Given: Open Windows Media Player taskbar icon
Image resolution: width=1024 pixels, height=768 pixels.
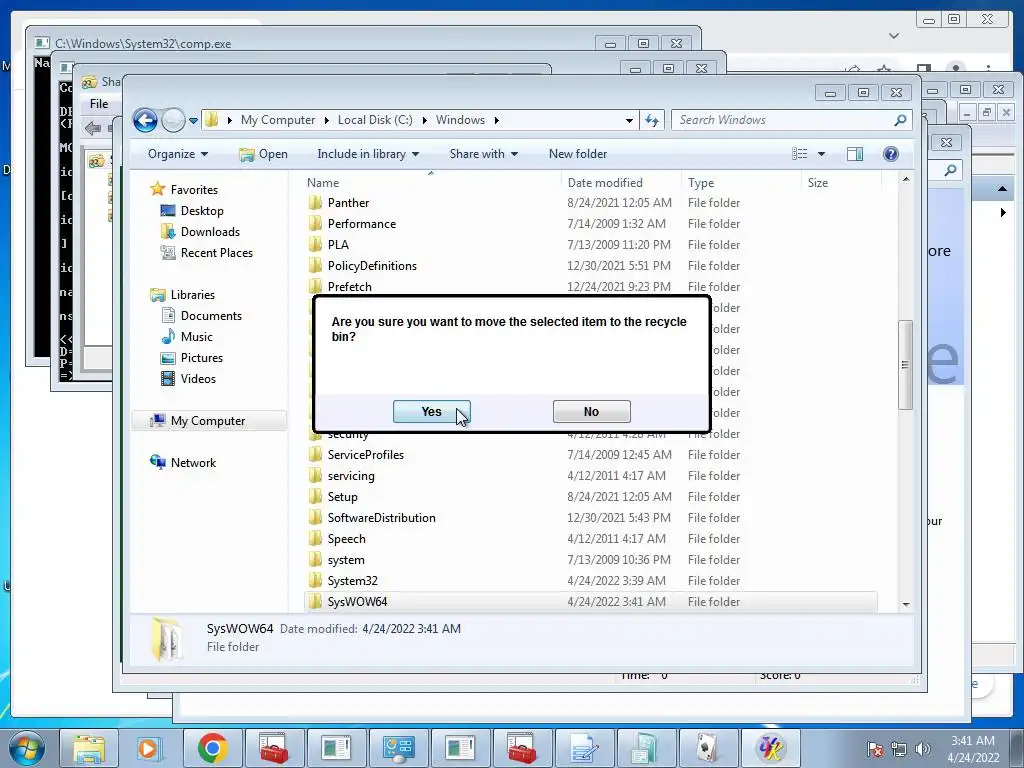Looking at the screenshot, I should (x=148, y=748).
